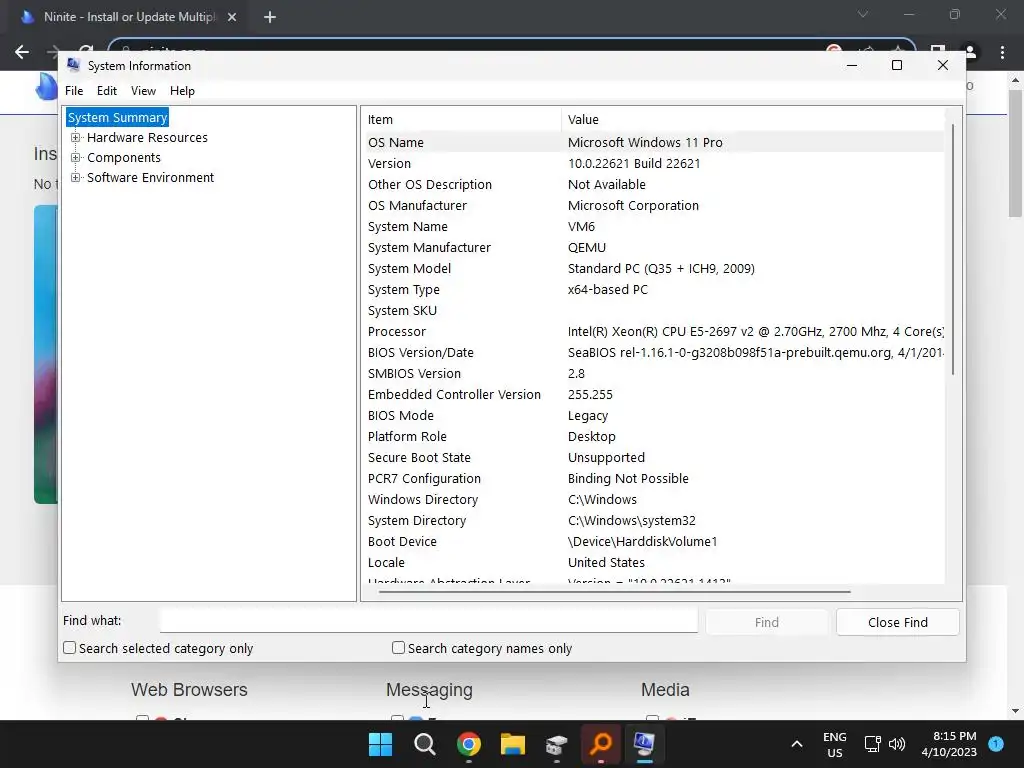Select the Hardware Resources label
The image size is (1024, 768).
click(x=148, y=138)
